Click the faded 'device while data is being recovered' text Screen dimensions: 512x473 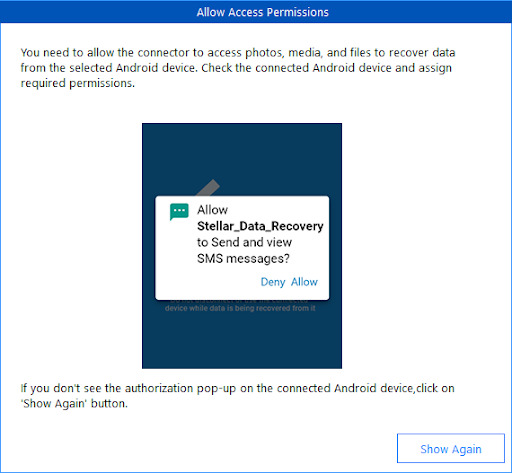pos(240,308)
